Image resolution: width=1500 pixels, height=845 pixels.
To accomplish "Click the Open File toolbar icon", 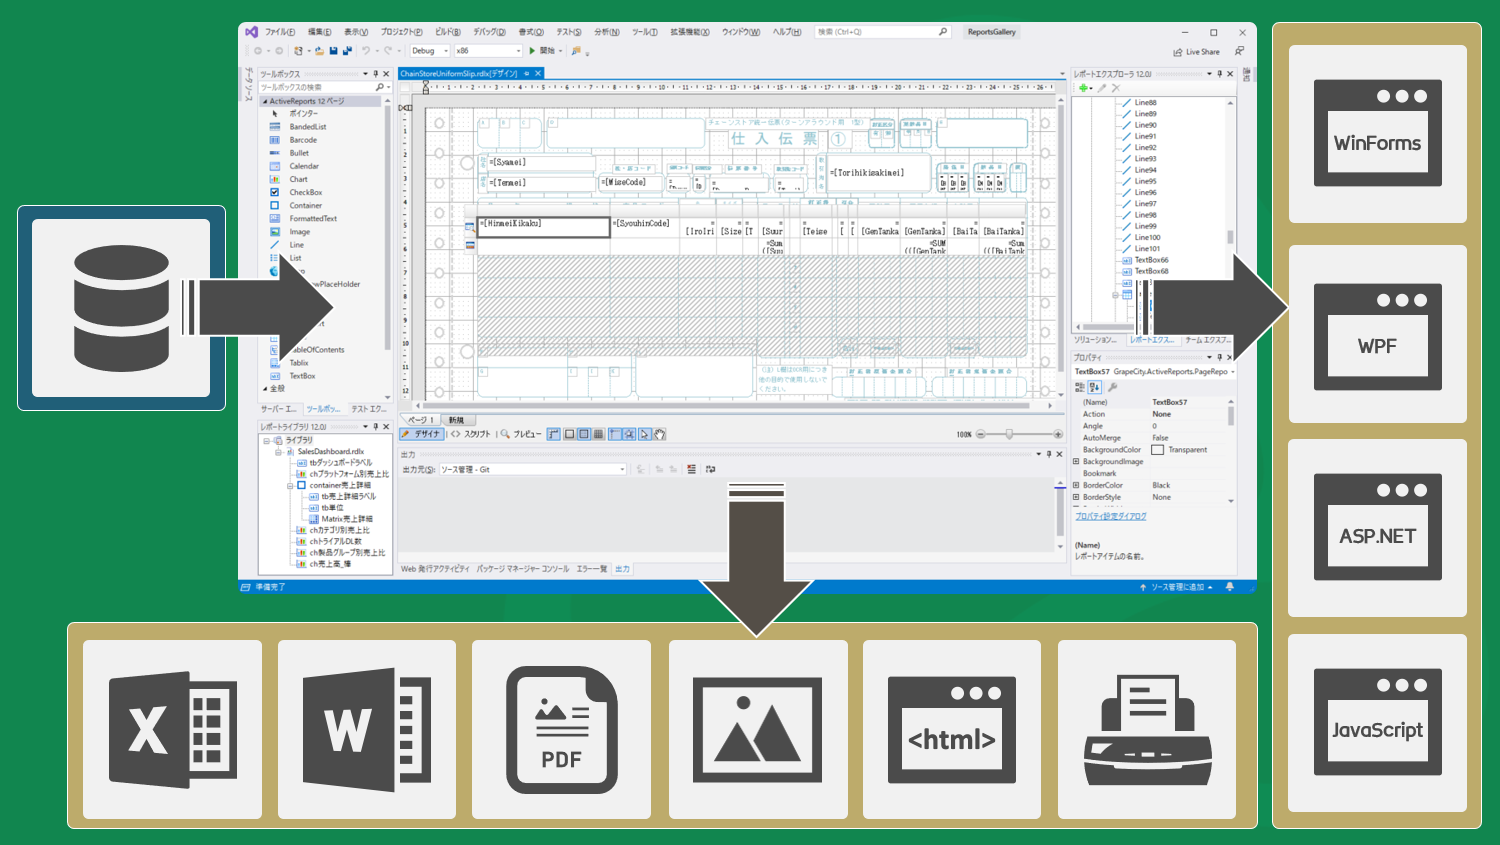I will (319, 50).
